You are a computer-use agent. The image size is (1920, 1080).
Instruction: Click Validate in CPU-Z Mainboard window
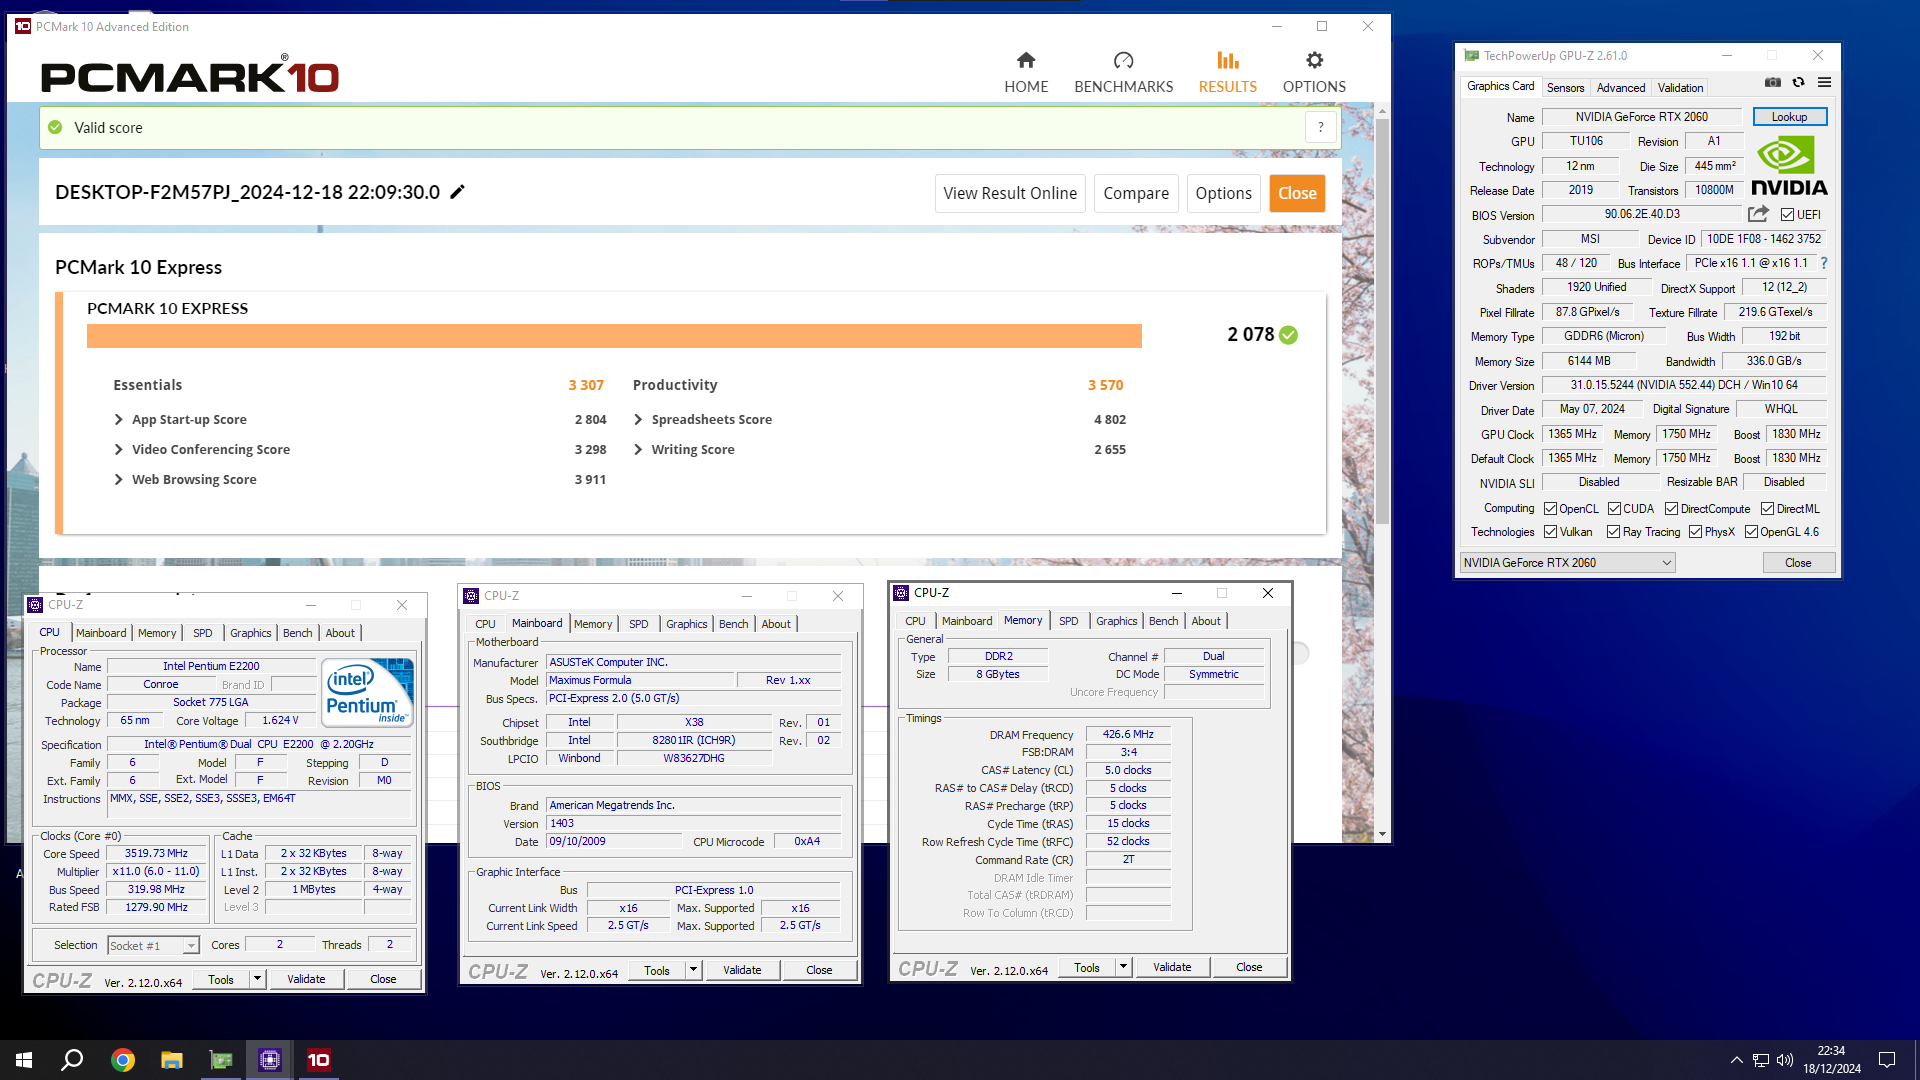[742, 970]
